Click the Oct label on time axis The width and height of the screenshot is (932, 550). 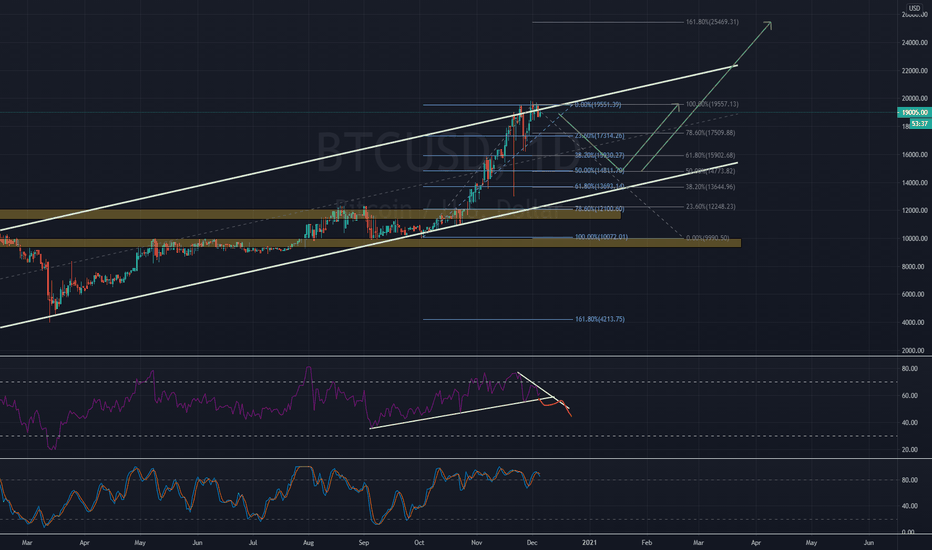click(x=419, y=542)
